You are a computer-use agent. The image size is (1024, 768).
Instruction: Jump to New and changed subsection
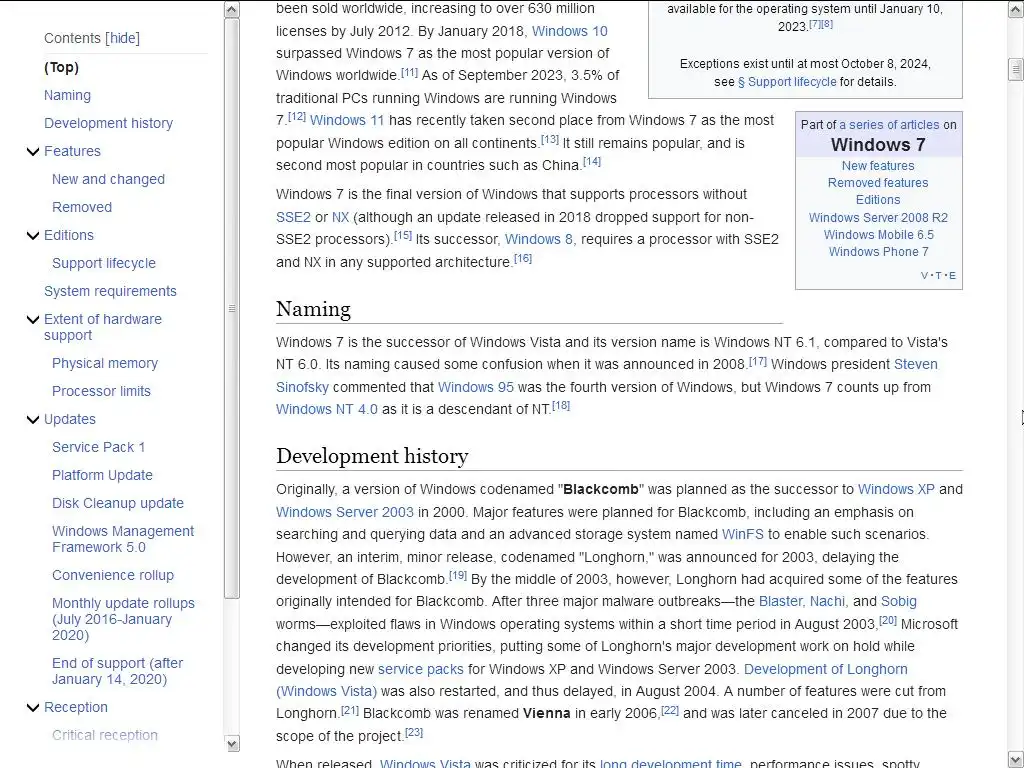click(x=108, y=180)
